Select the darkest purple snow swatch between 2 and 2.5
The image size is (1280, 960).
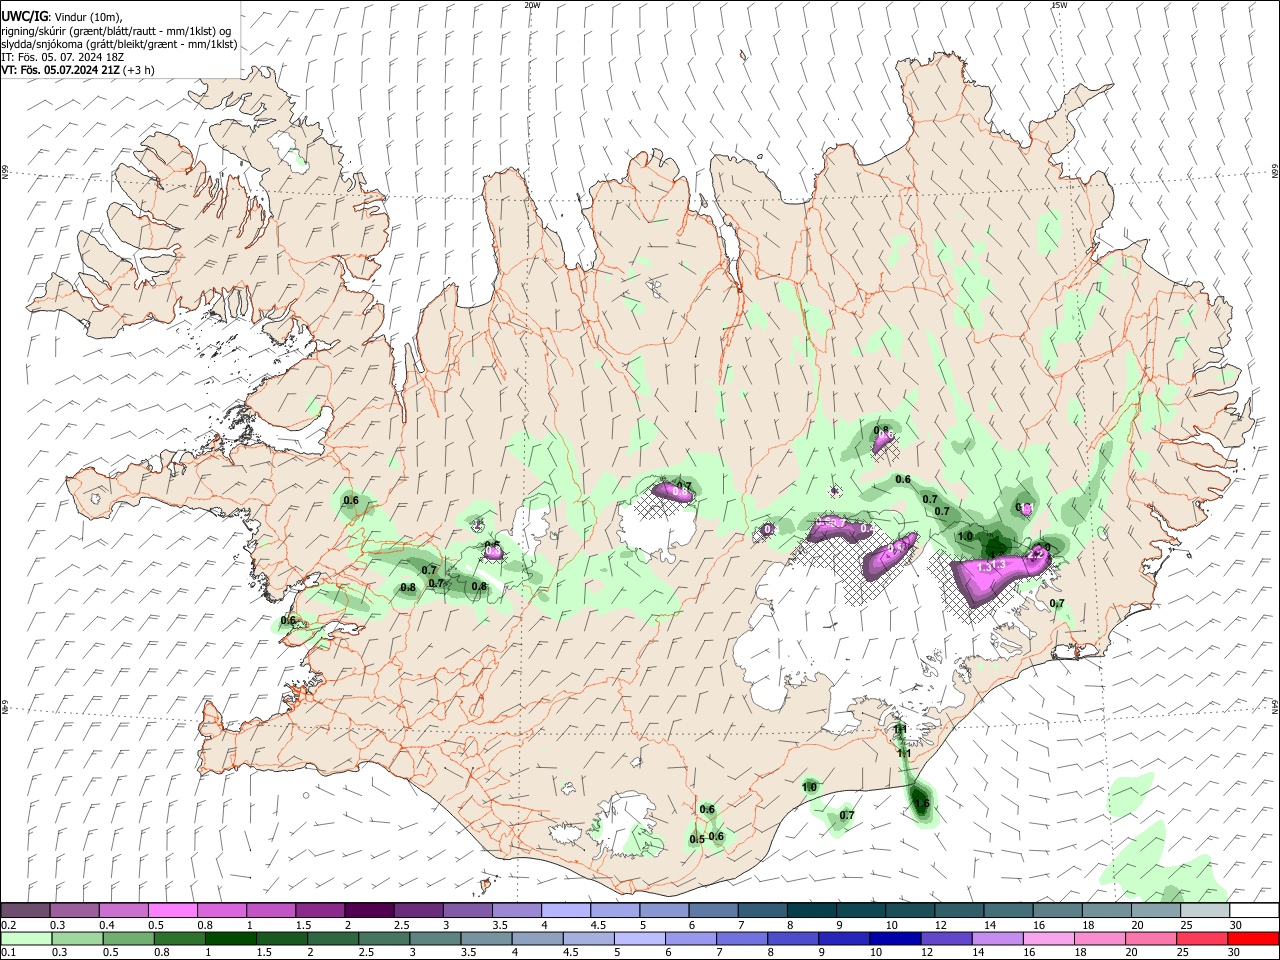[x=369, y=910]
